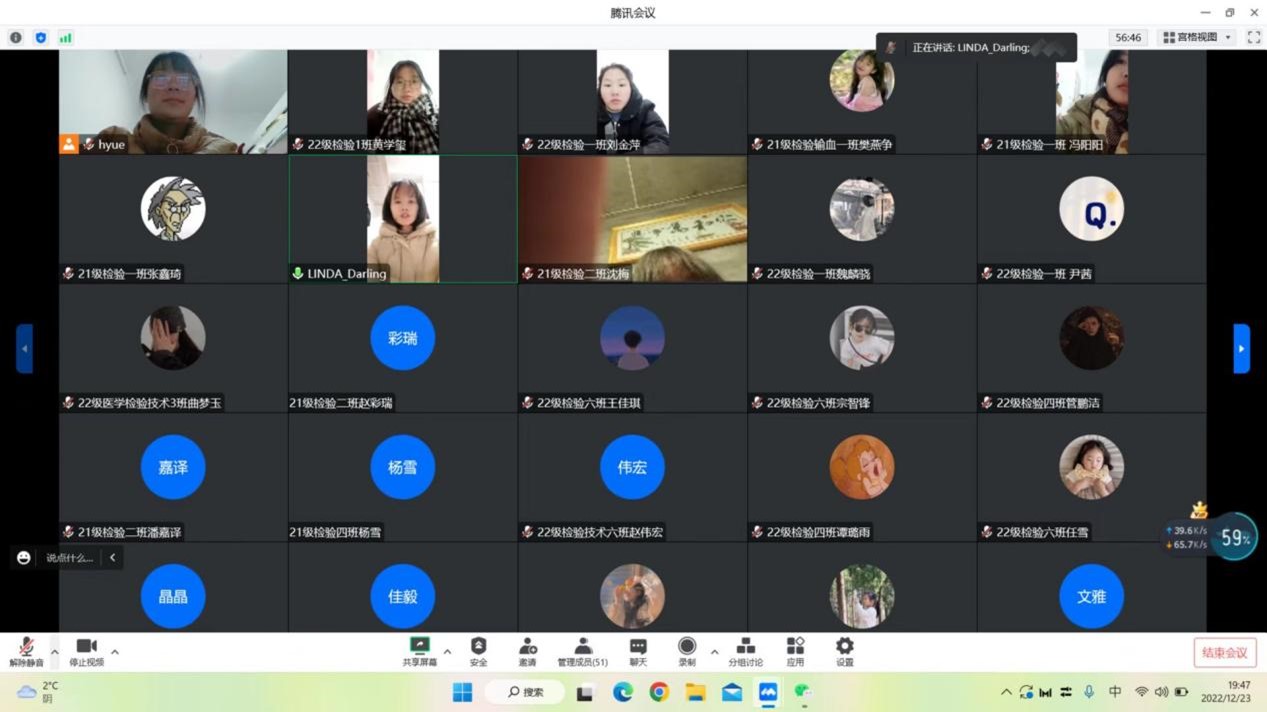Open the 应用 apps icon
Viewport: 1267px width, 712px height.
795,651
